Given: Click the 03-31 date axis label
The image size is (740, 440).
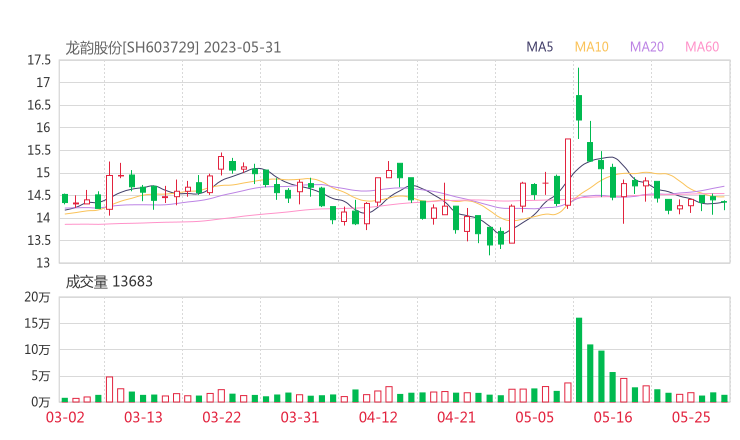Looking at the screenshot, I should tap(300, 417).
